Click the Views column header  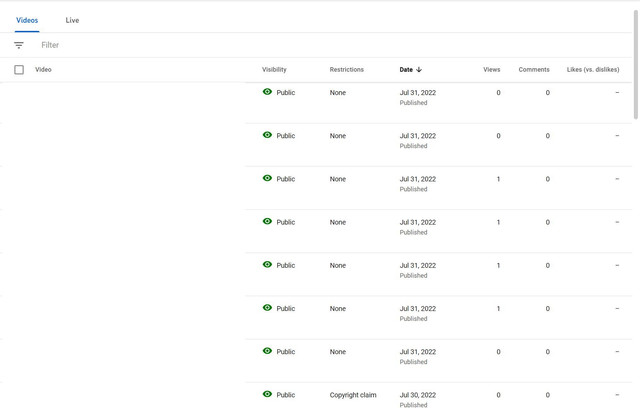pos(491,70)
